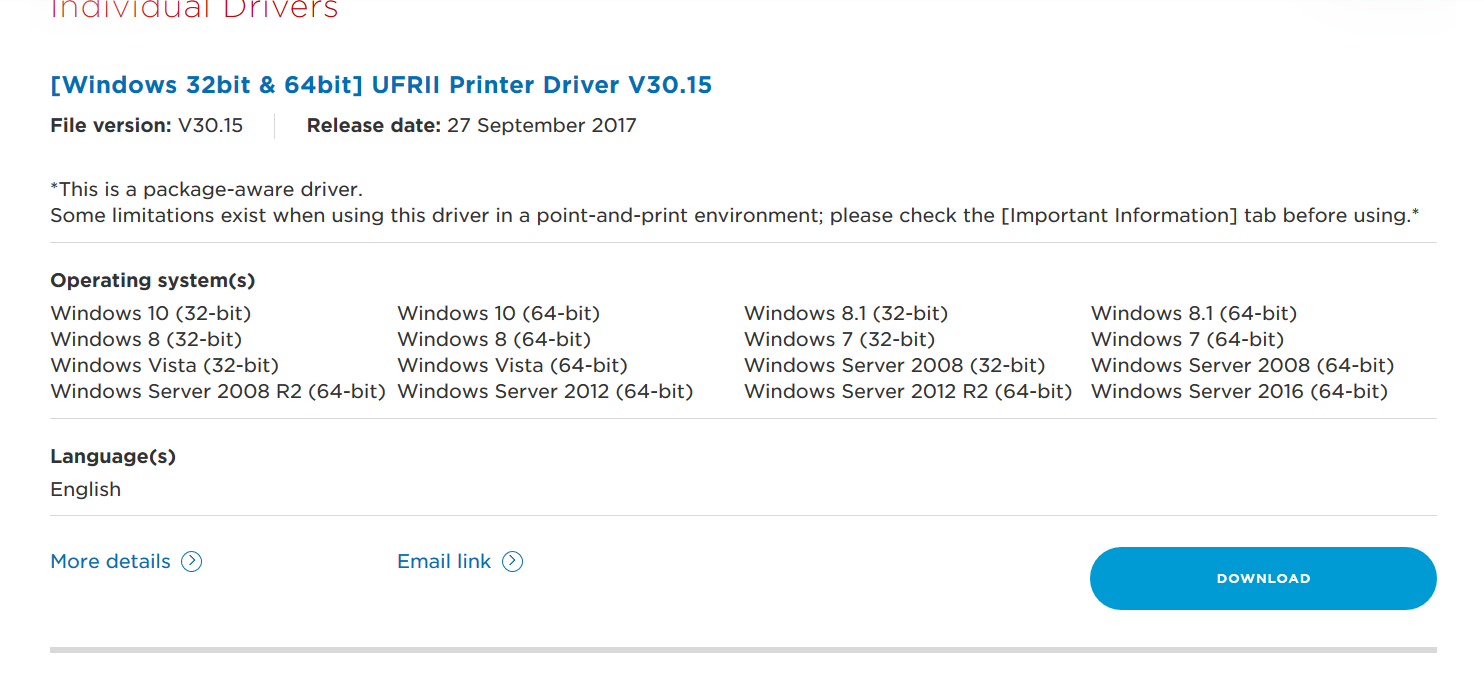Click the Windows 7 (32-bit) entry

point(840,339)
